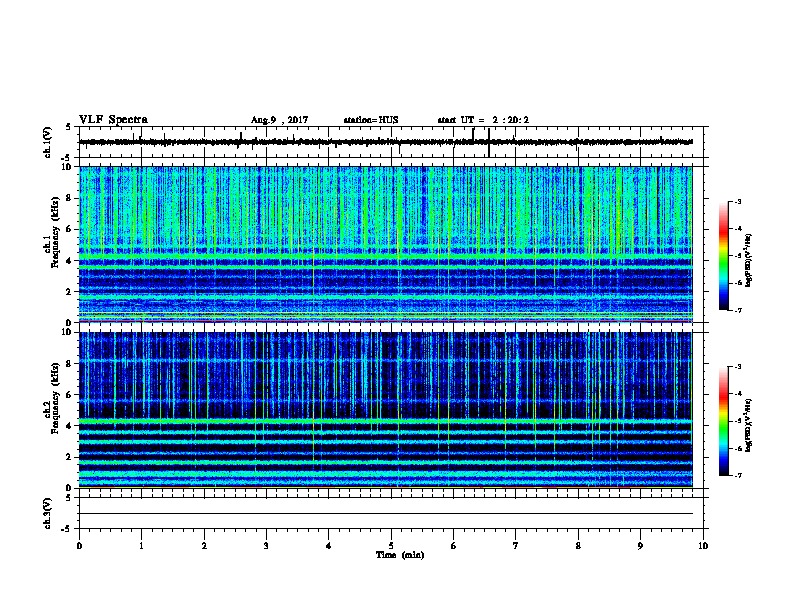This screenshot has height=612, width=792.
Task: Click the large waveform spike near minute 6.5
Action: click(x=489, y=142)
